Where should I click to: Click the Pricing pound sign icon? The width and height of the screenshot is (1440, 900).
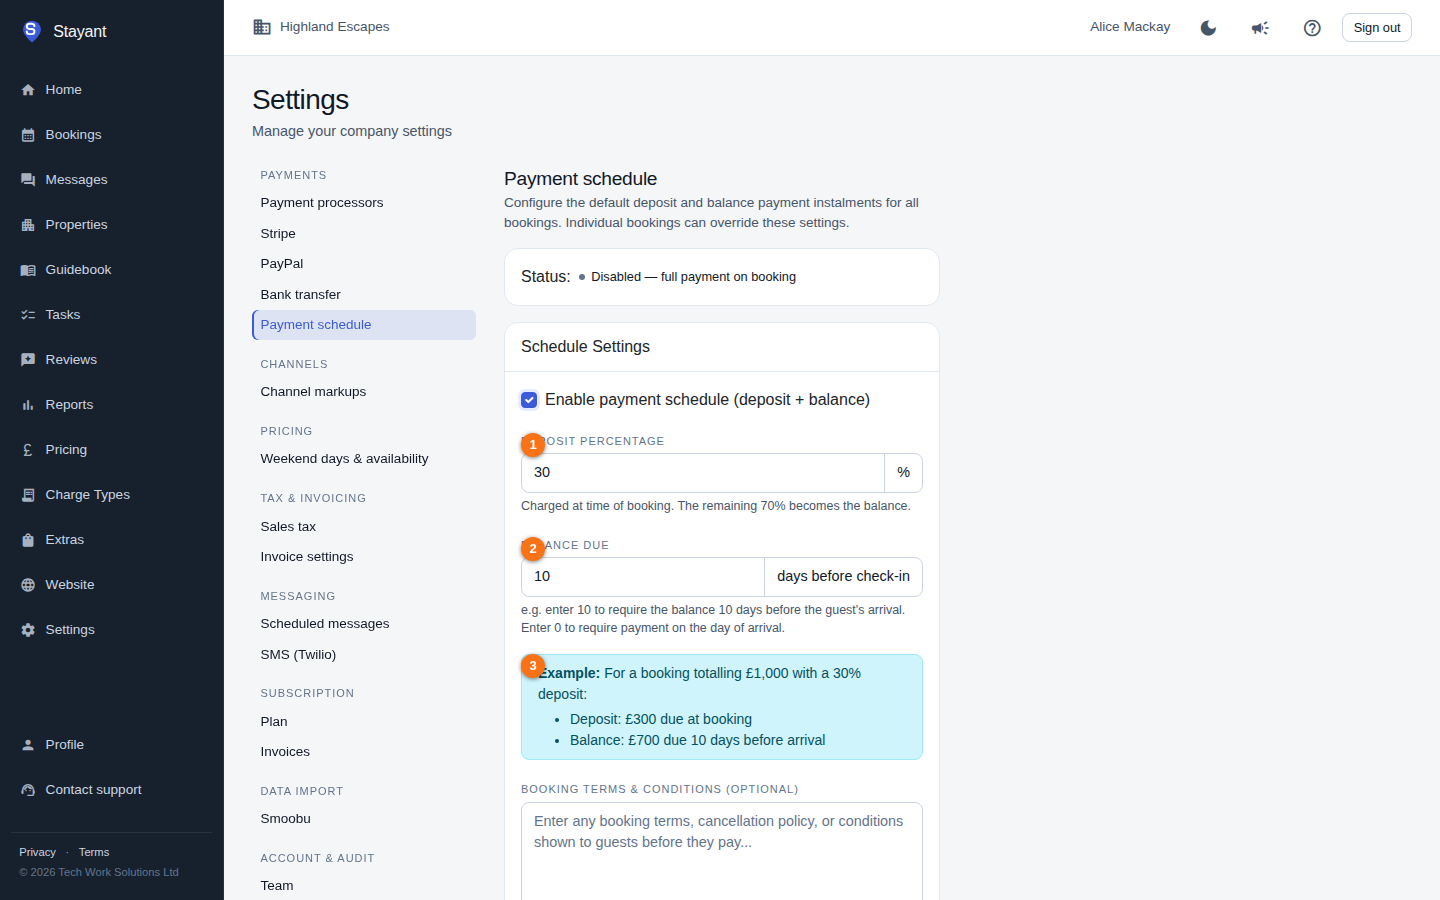click(28, 450)
